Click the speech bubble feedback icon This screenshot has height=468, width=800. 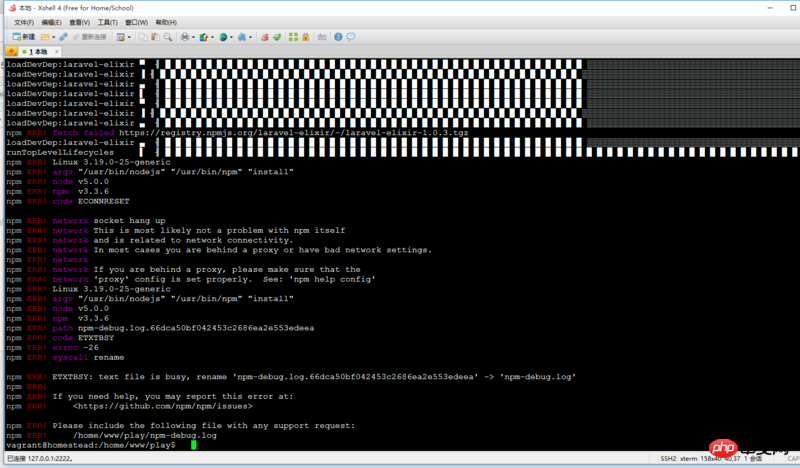coord(351,37)
